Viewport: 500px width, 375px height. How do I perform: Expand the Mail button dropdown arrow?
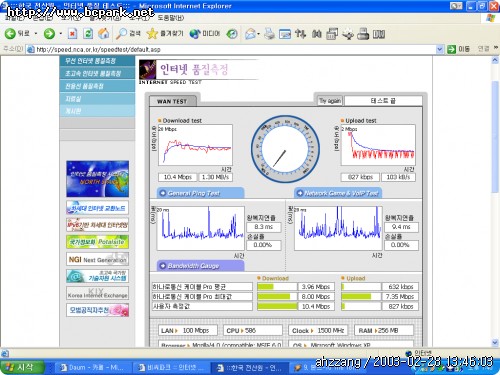(259, 34)
